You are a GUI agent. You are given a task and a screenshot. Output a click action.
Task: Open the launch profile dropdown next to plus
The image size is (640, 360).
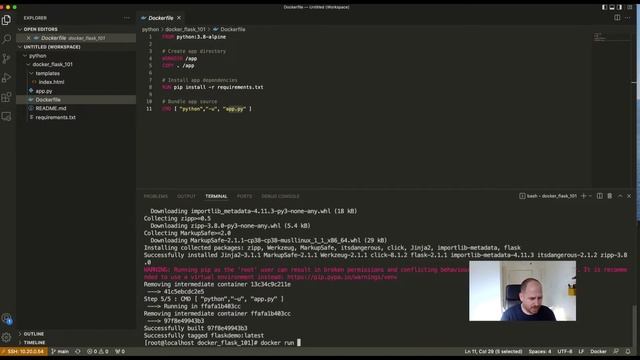[590, 196]
